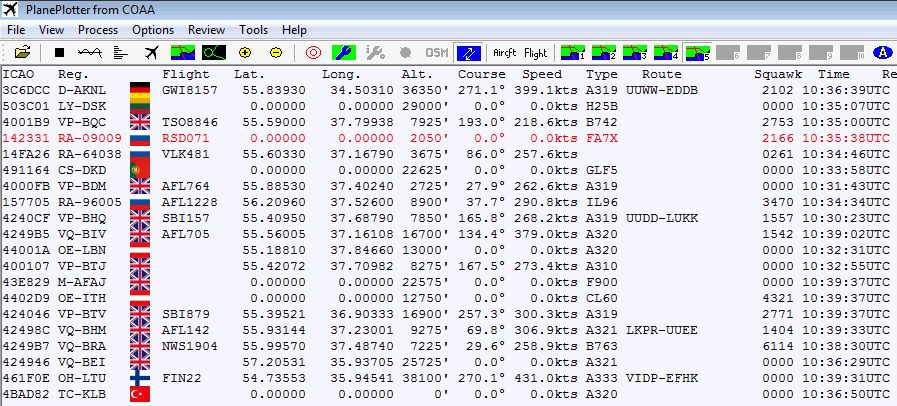Click the greyed-out gear icon
Viewport: 897px width, 406px height.
(406, 53)
